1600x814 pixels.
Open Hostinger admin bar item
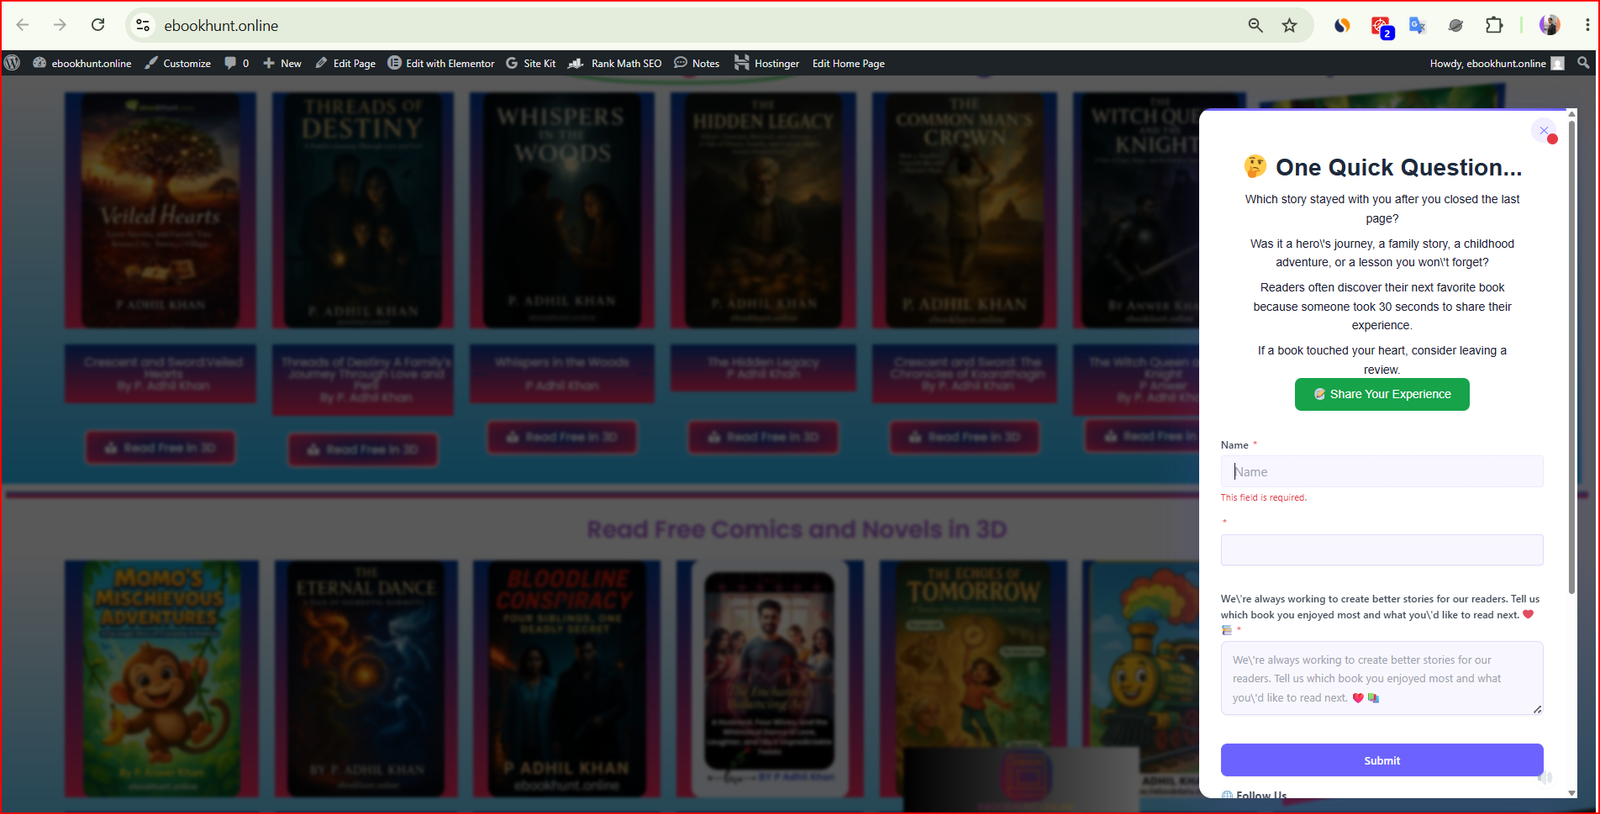[x=767, y=63]
